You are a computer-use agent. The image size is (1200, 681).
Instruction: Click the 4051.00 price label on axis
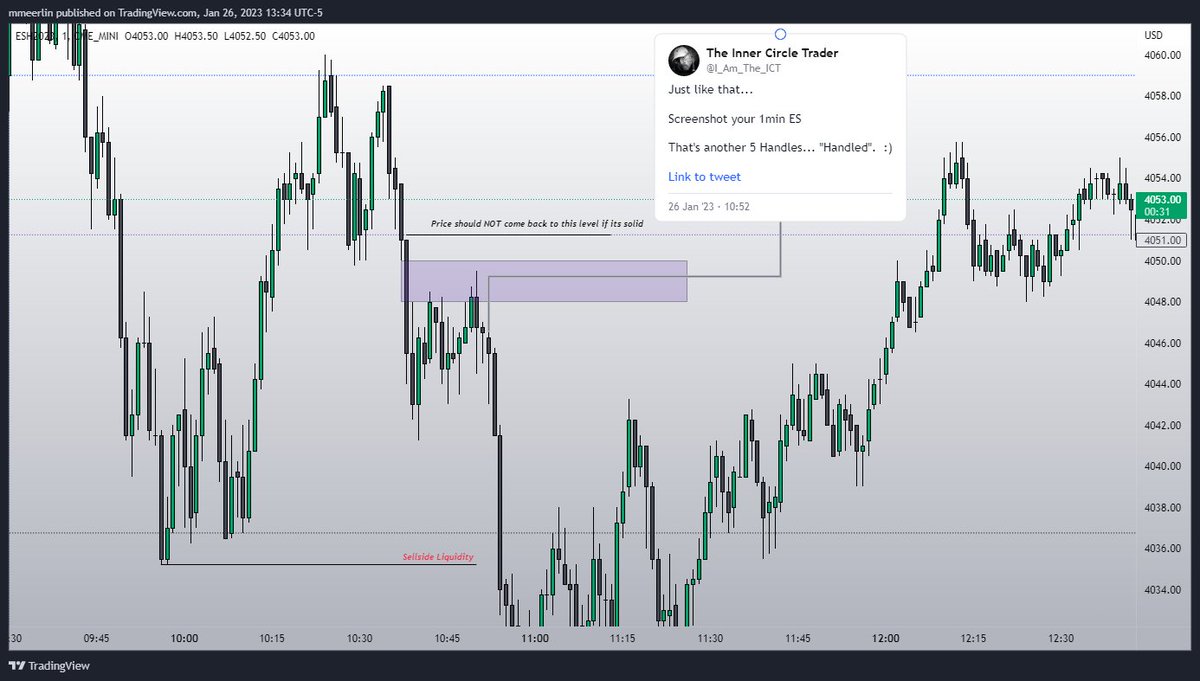1162,240
